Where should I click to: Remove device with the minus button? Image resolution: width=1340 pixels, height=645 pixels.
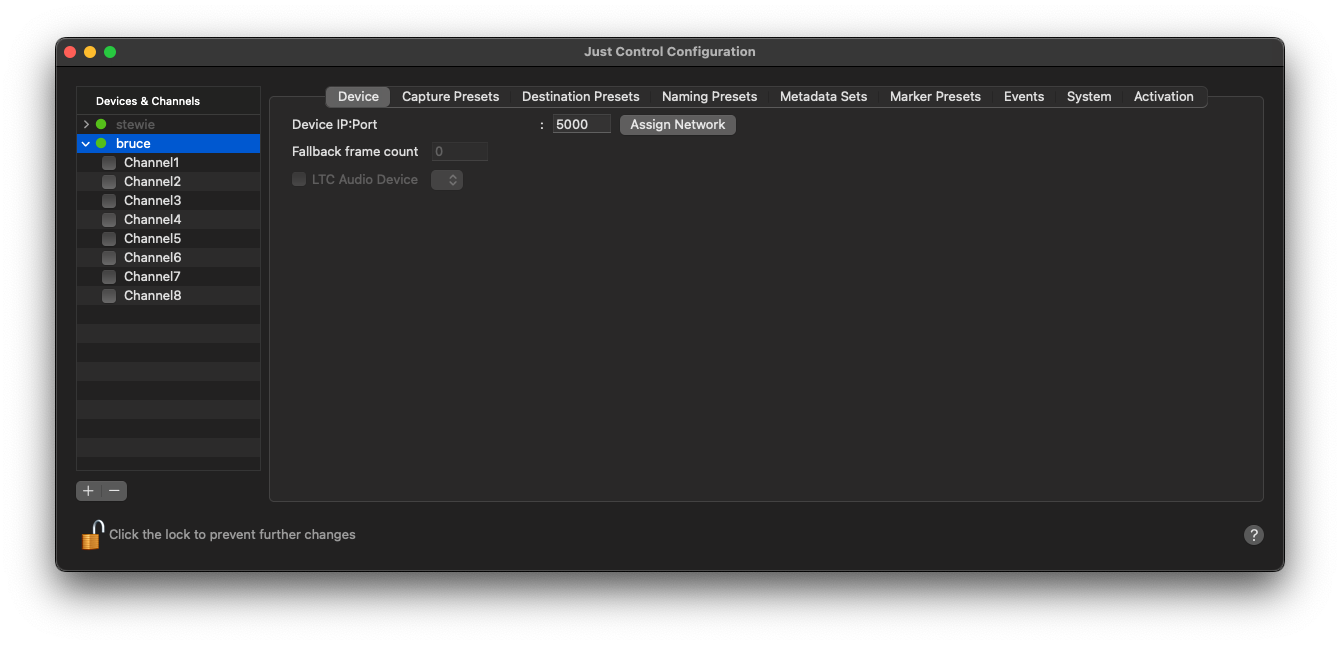coord(115,491)
